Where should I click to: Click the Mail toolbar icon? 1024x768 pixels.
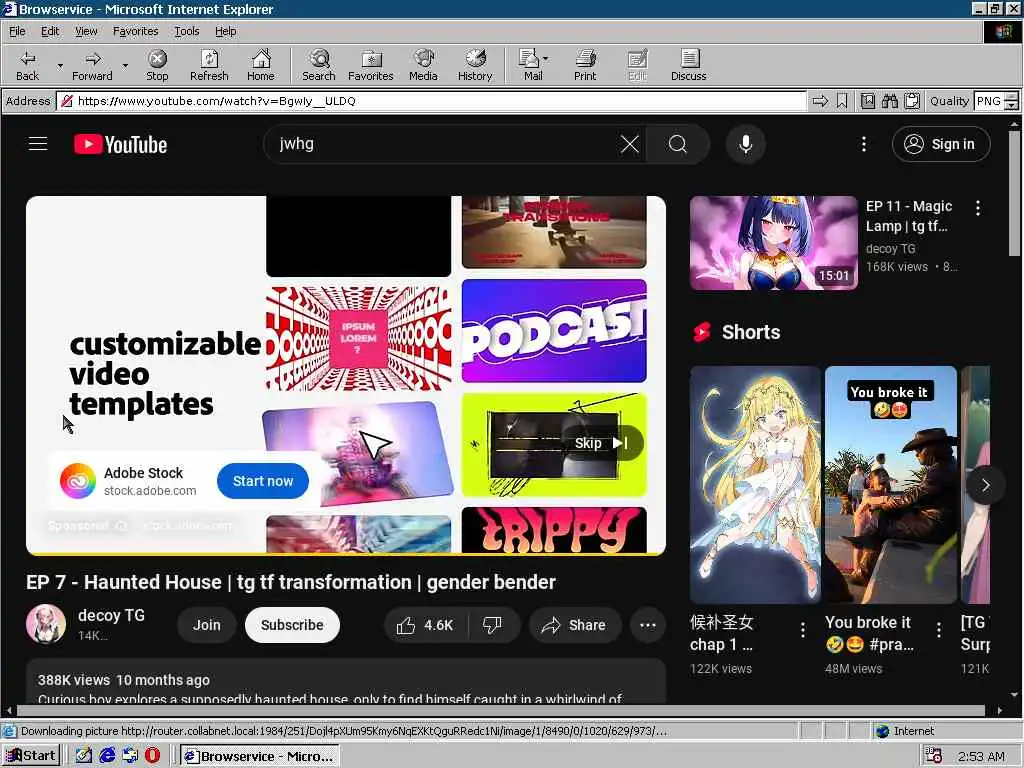pyautogui.click(x=530, y=65)
